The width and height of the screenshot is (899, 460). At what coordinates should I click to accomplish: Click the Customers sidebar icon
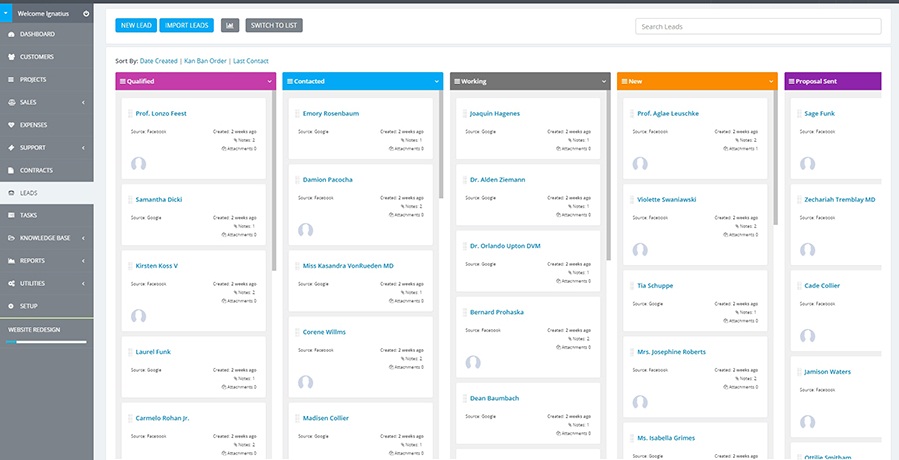(12, 57)
